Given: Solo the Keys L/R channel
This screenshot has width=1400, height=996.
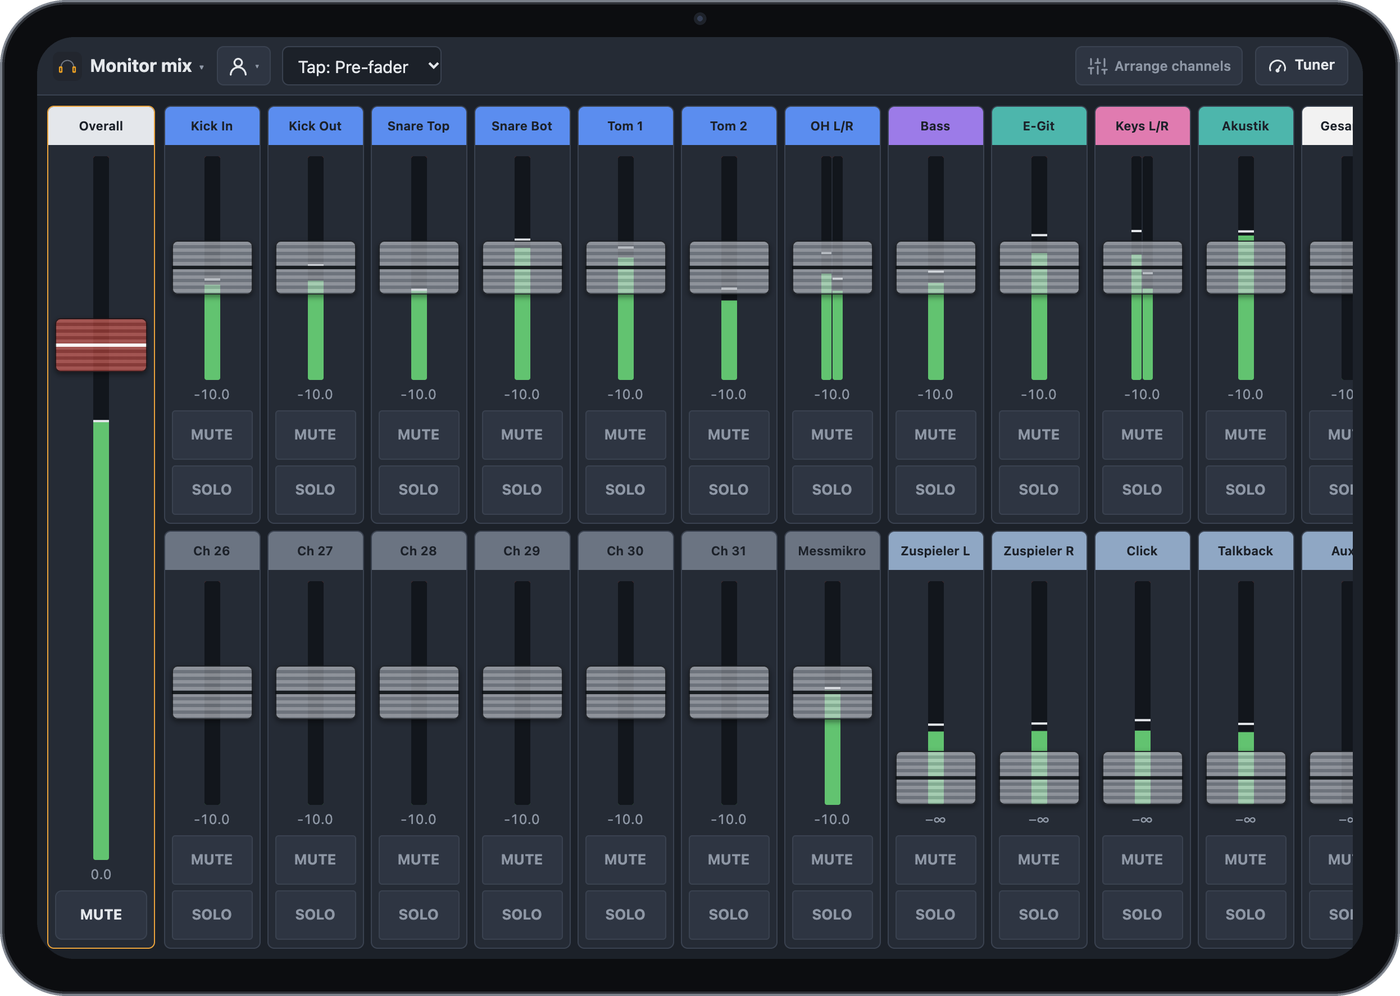Looking at the screenshot, I should point(1142,490).
